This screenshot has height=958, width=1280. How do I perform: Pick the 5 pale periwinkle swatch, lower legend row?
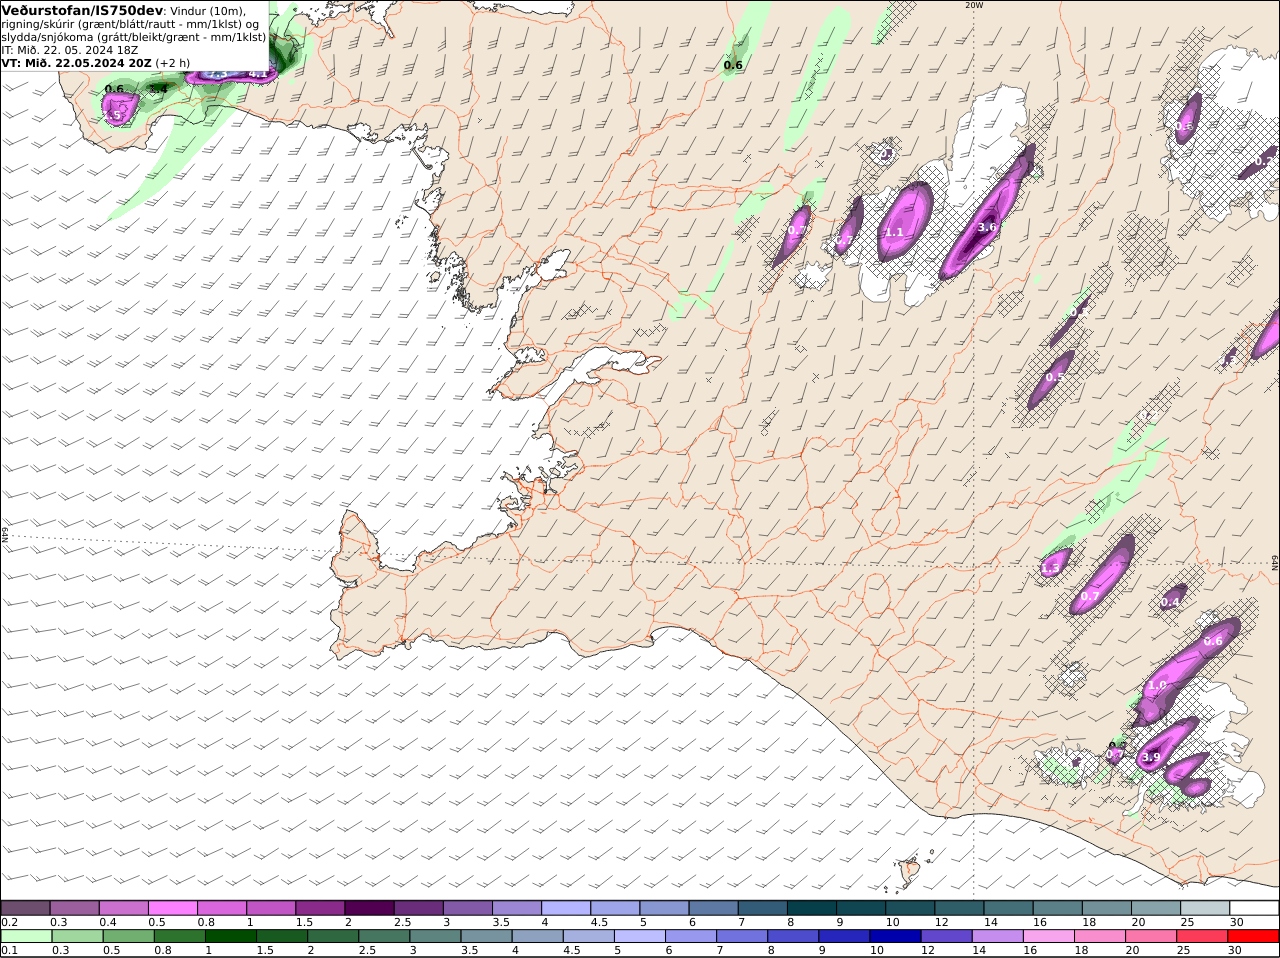640,937
